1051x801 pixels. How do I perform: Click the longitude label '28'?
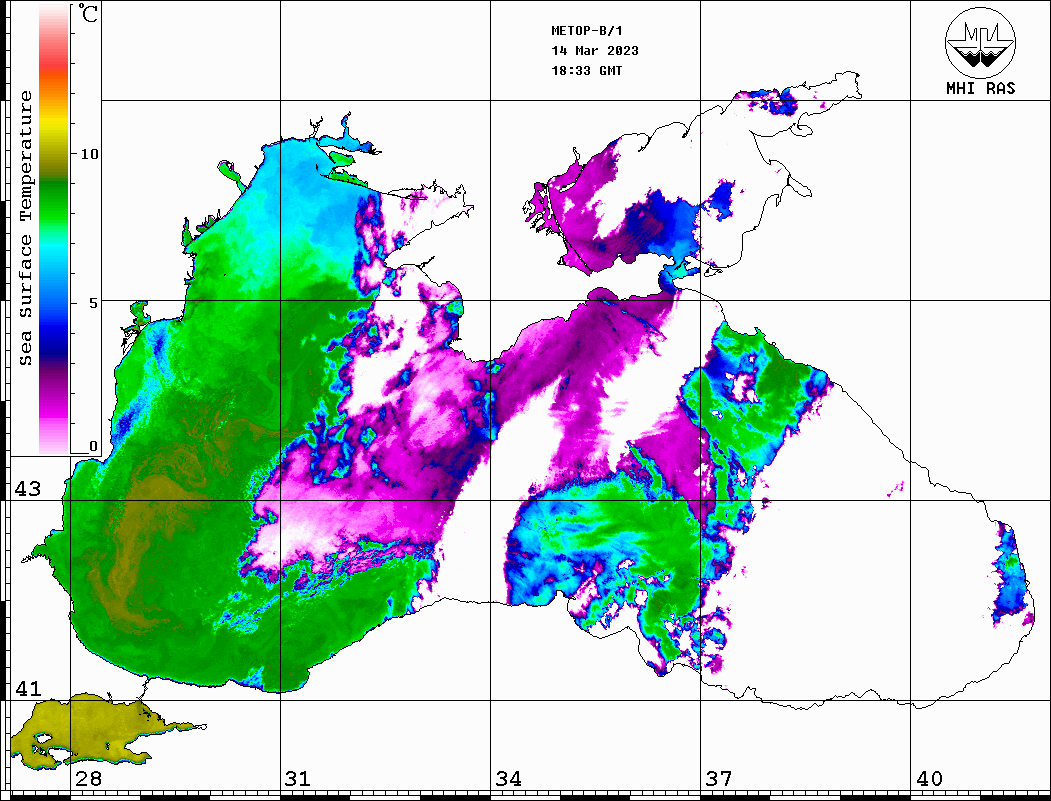(88, 779)
